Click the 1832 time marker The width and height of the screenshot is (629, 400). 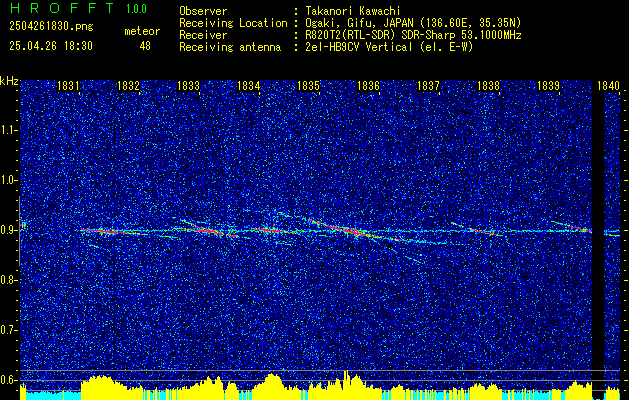[128, 86]
